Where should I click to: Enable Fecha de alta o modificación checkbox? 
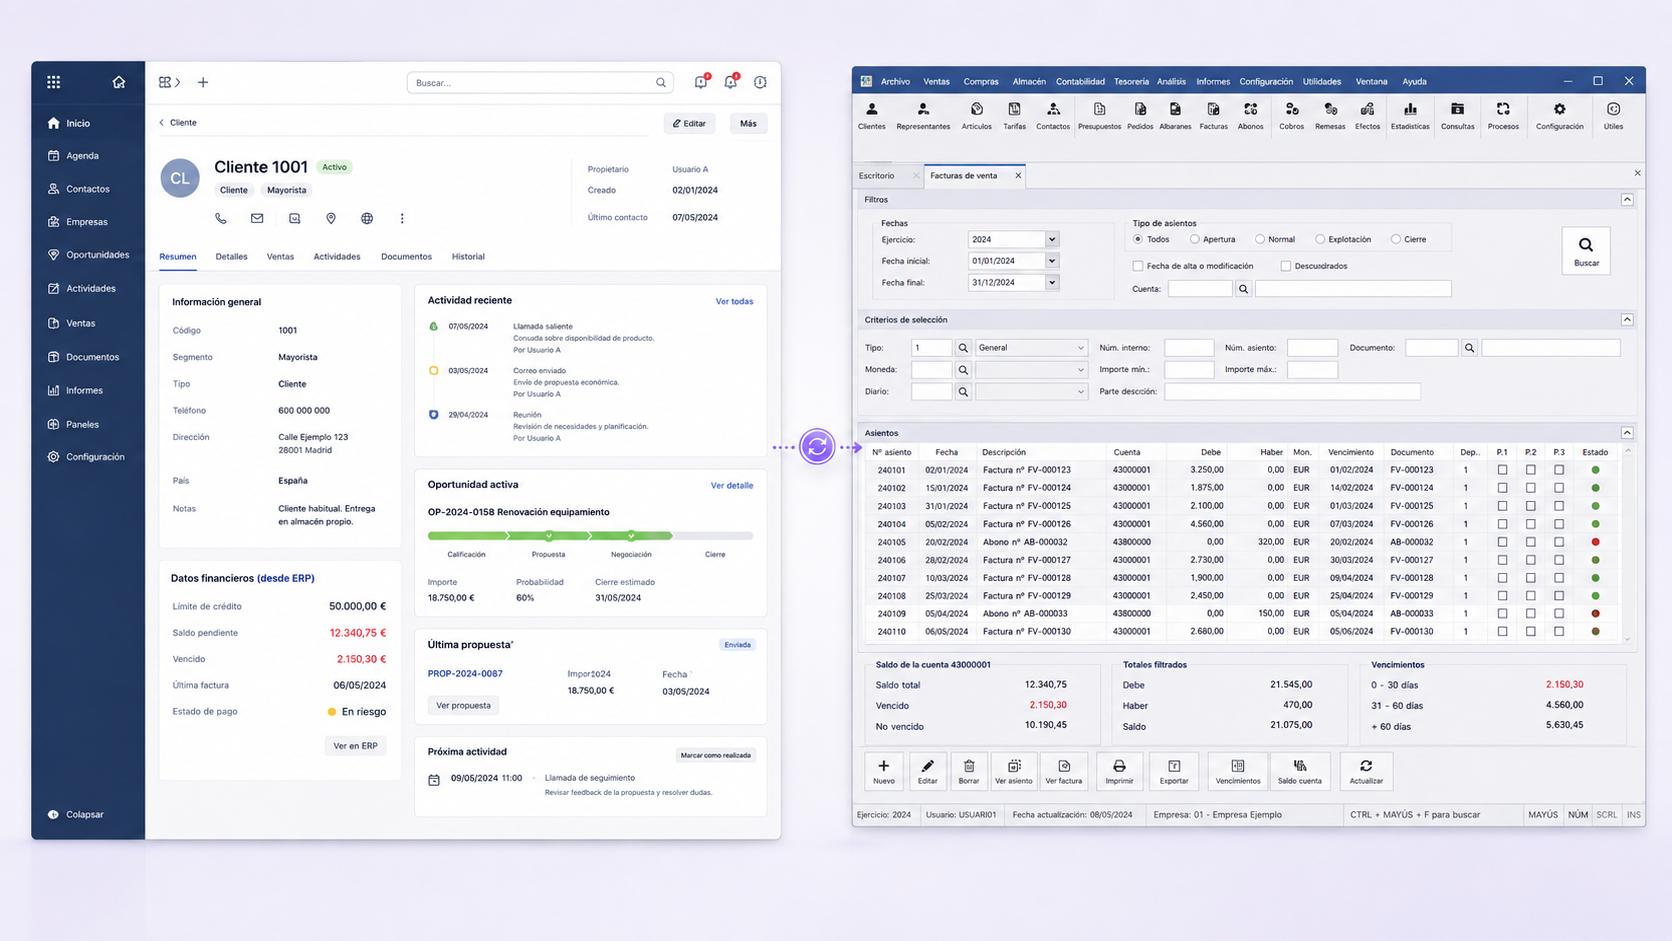[1138, 266]
